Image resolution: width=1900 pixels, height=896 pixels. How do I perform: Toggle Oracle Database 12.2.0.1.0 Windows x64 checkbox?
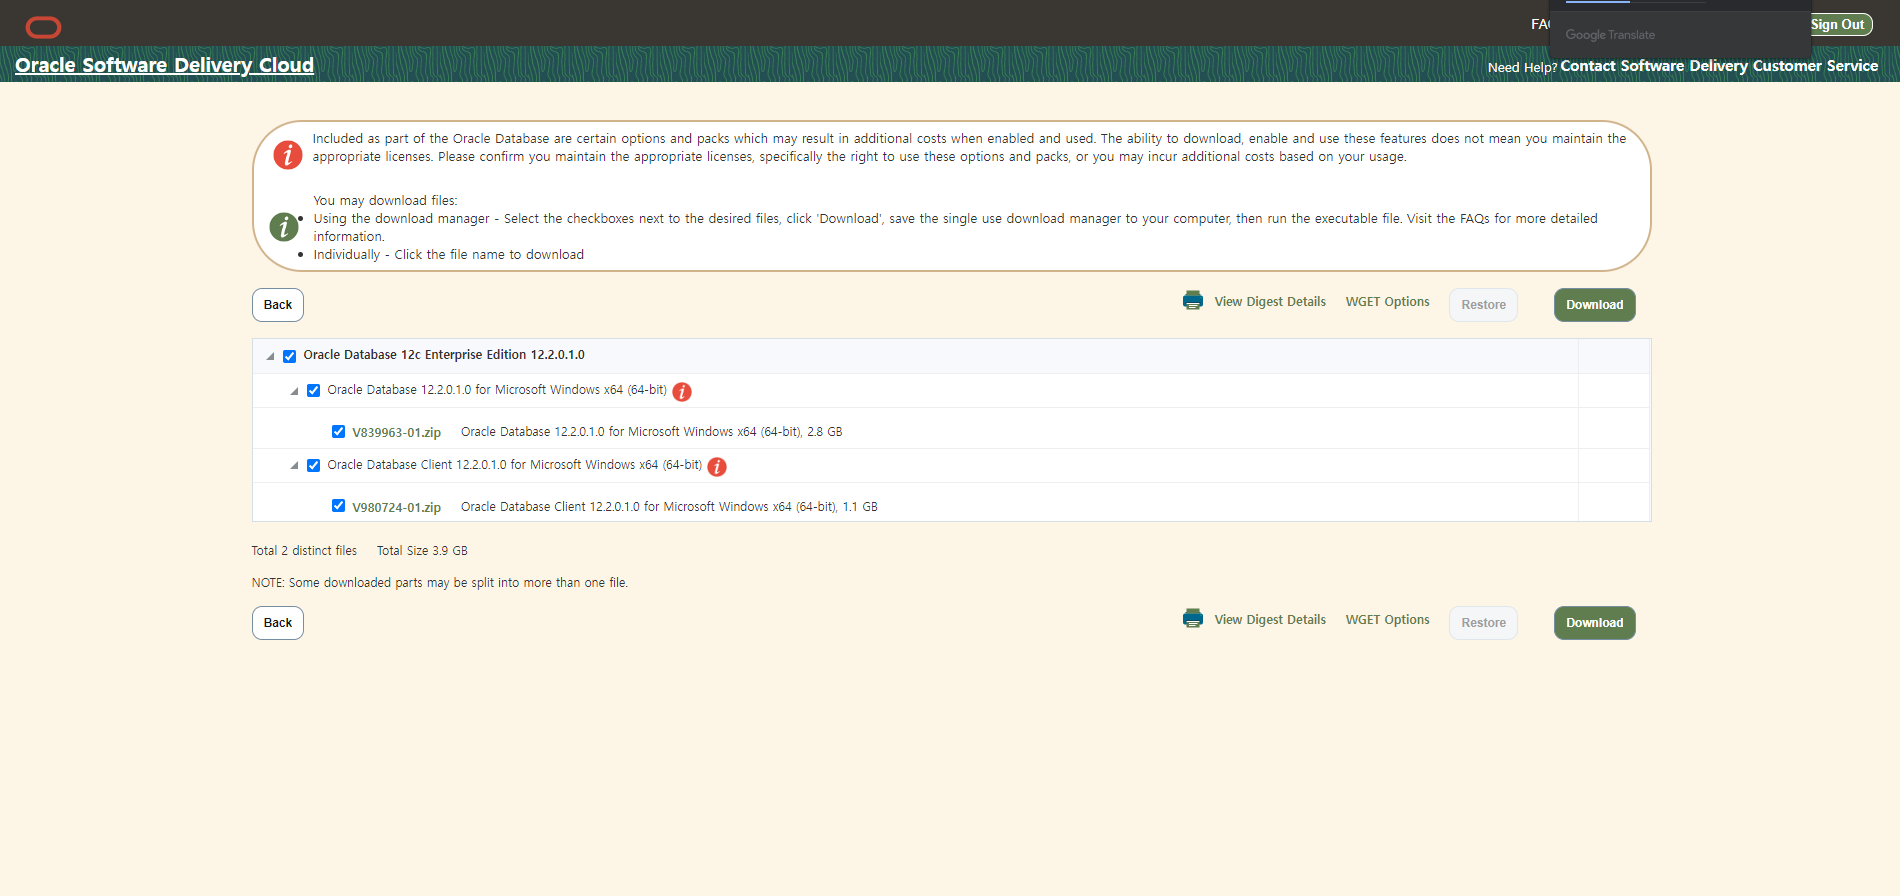314,391
